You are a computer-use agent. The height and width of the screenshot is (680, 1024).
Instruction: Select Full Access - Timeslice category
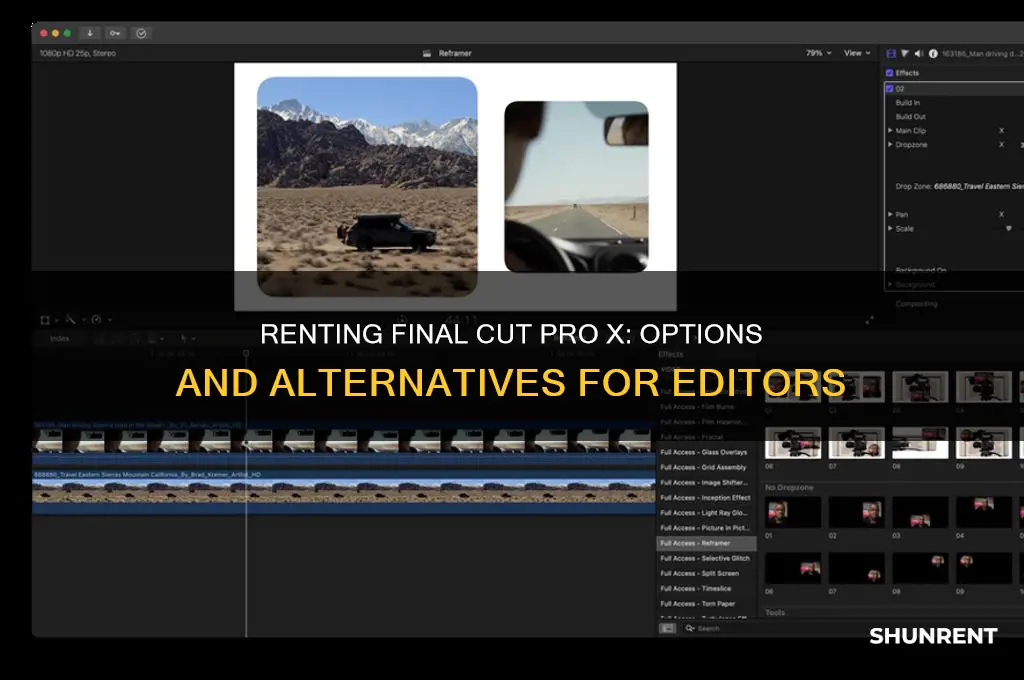(705, 589)
